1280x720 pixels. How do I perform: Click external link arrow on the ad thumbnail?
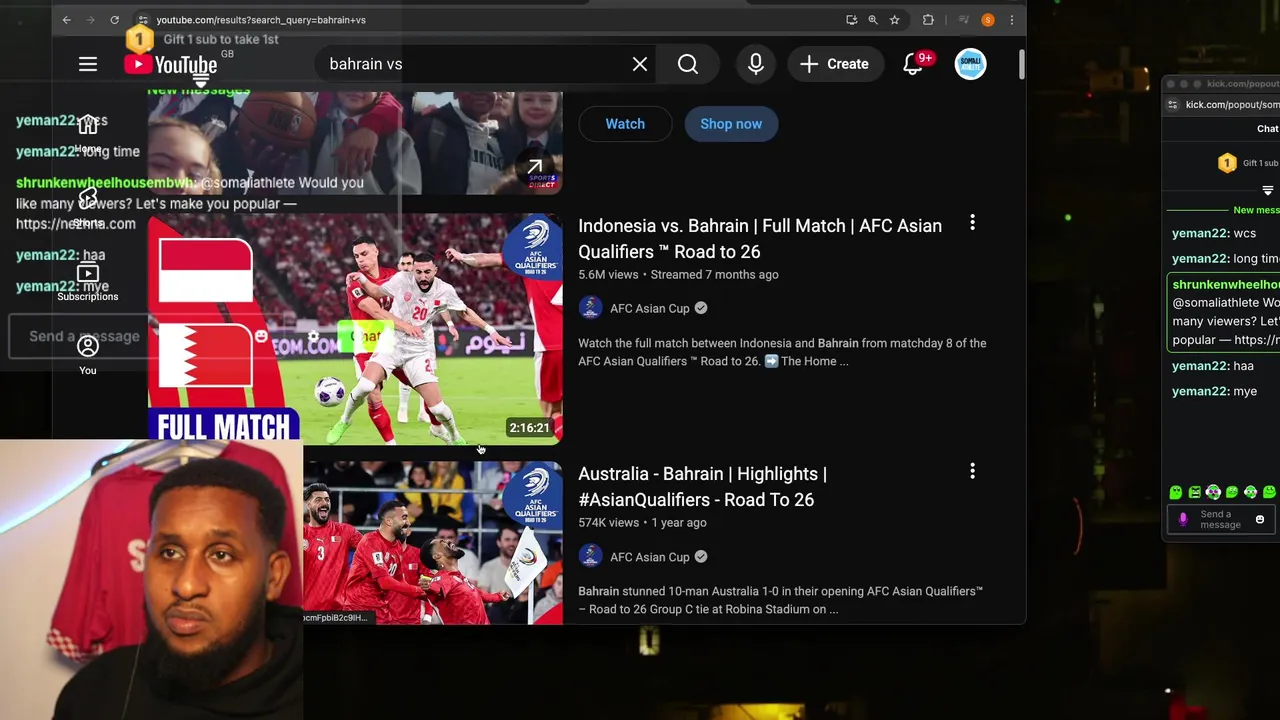[x=535, y=168]
